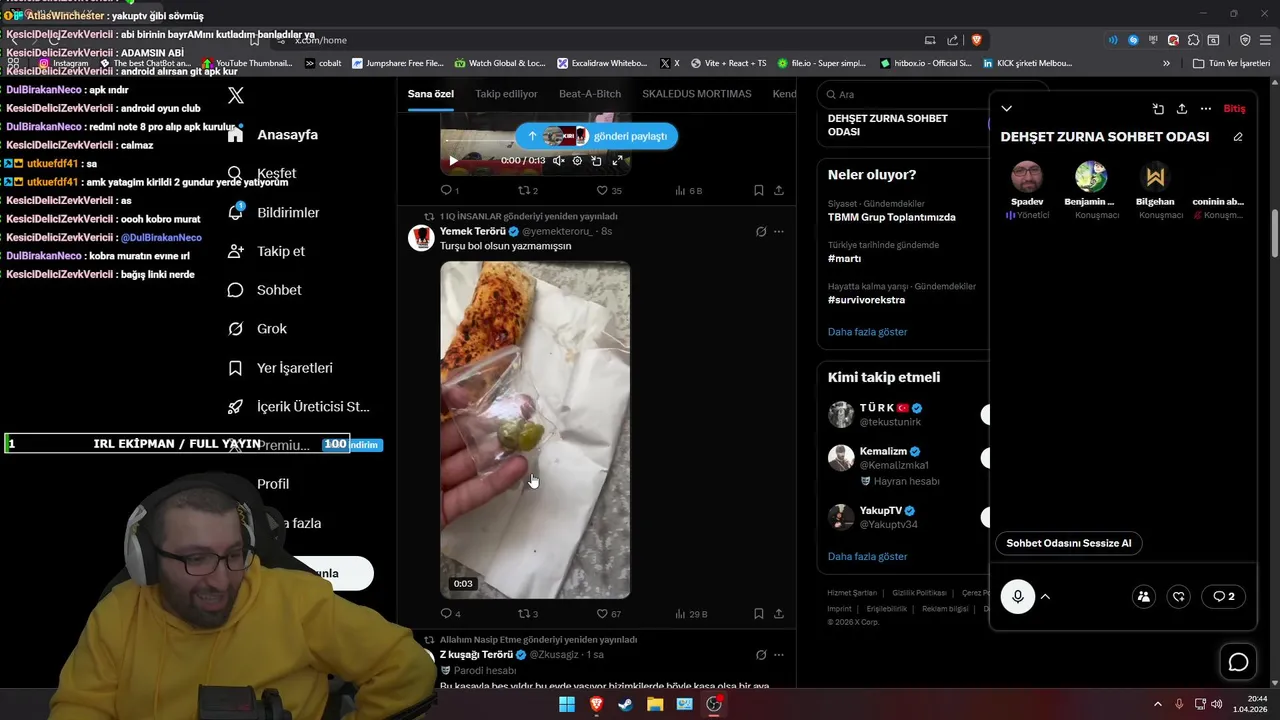The height and width of the screenshot is (720, 1280).
Task: Share the post with 35 likes
Action: click(779, 190)
